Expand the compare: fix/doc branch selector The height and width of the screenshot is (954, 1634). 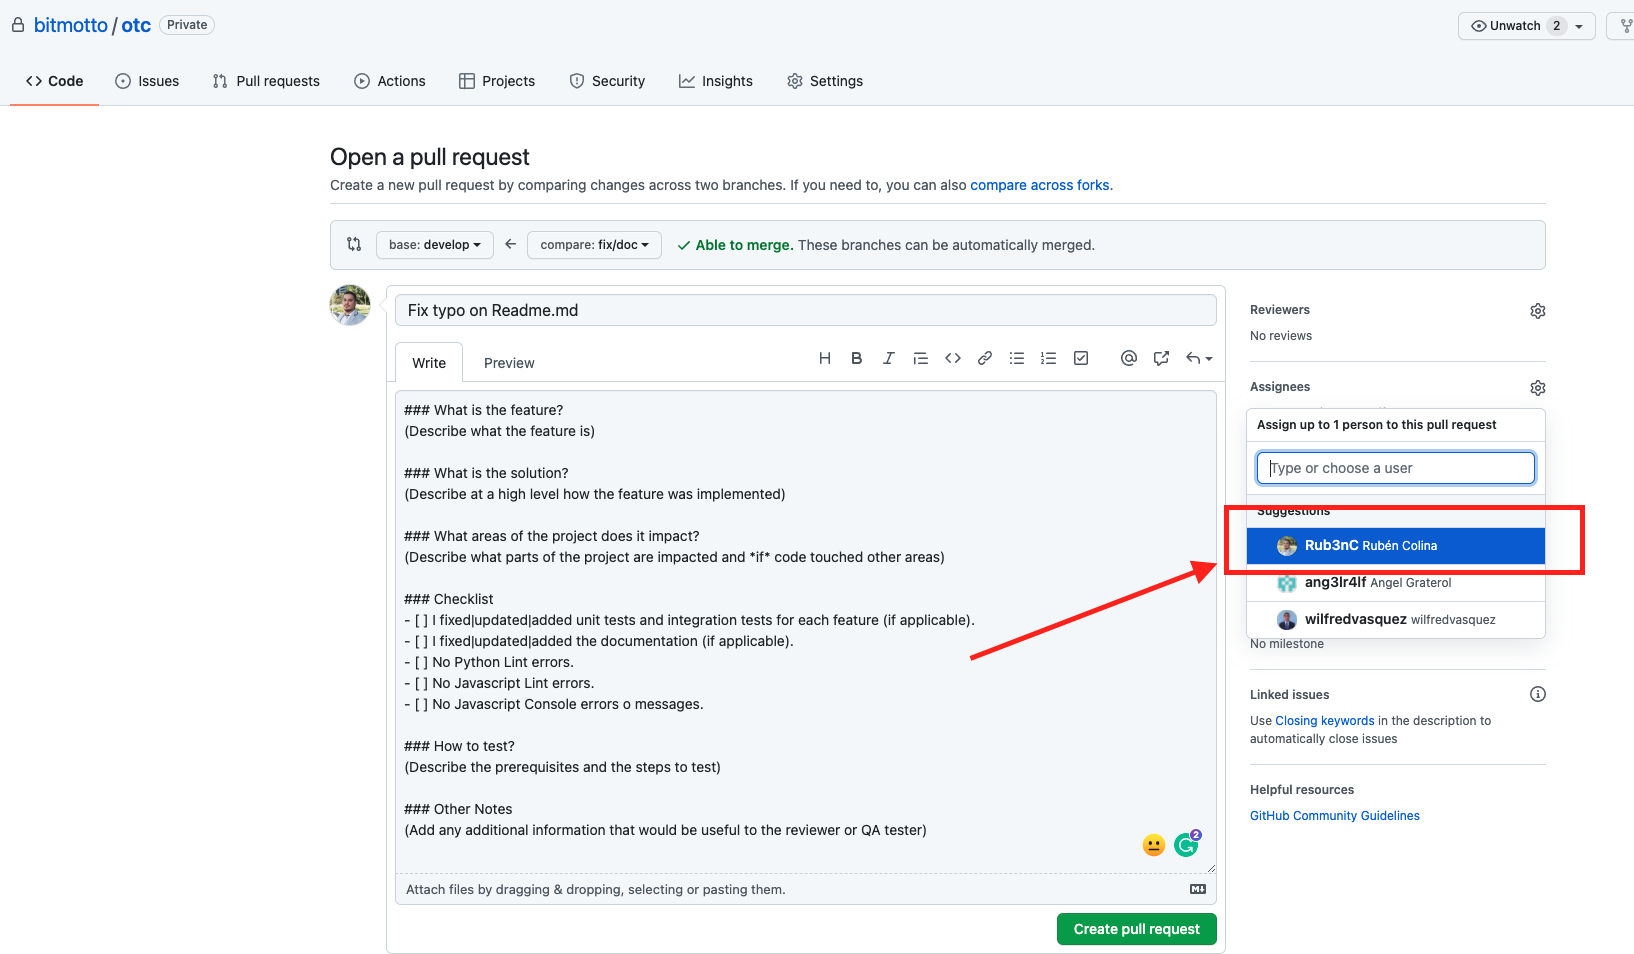(594, 245)
